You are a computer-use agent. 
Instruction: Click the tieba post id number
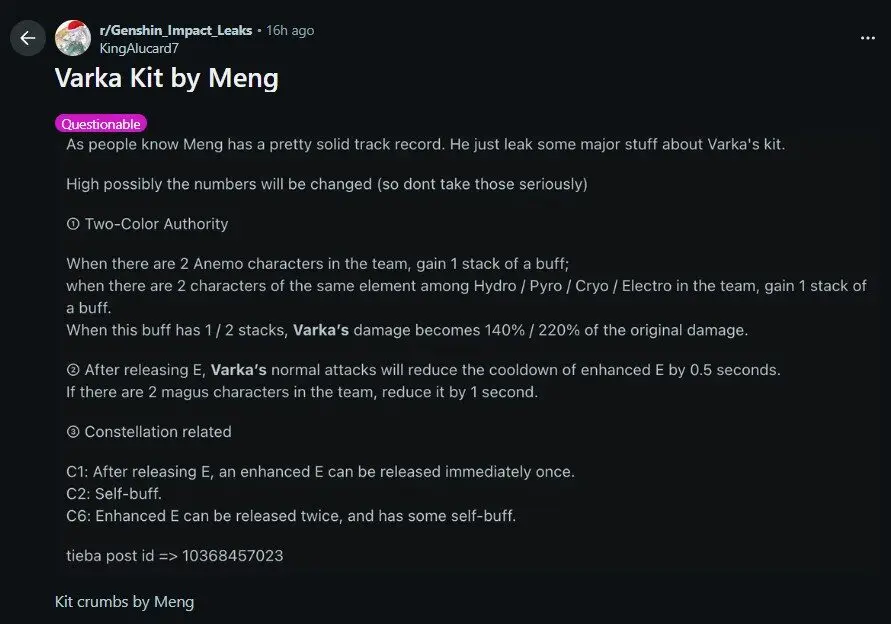pyautogui.click(x=235, y=555)
